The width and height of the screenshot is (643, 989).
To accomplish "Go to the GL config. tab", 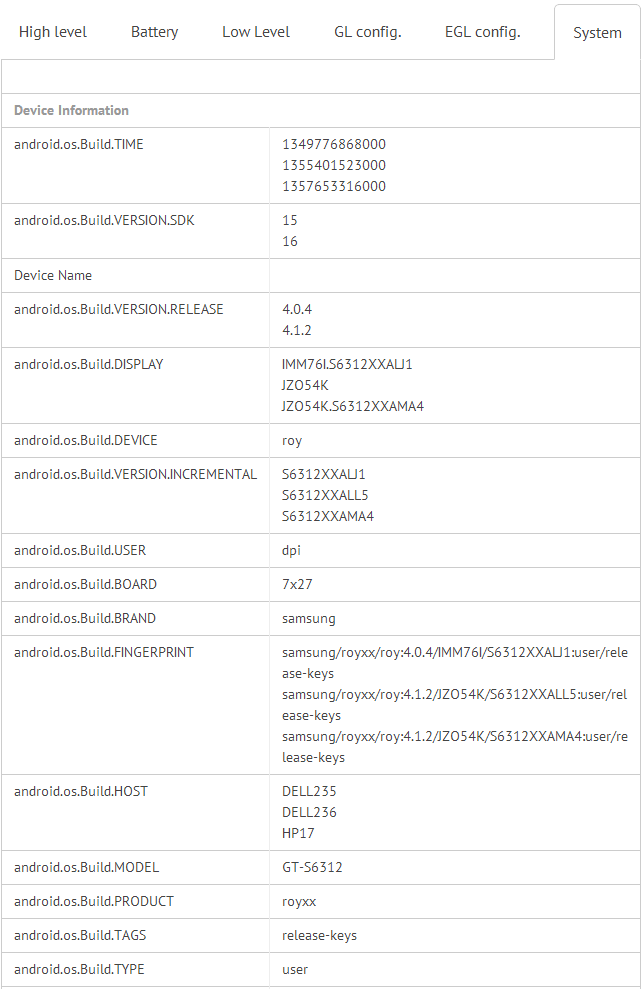I will 368,32.
